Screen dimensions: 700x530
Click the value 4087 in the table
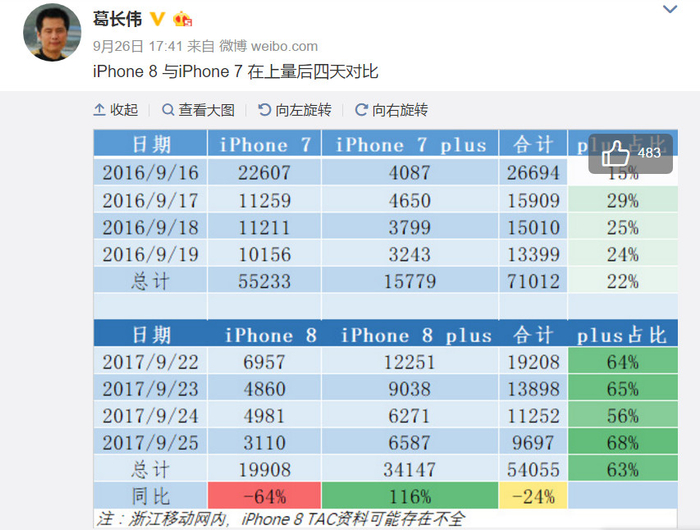click(x=410, y=172)
